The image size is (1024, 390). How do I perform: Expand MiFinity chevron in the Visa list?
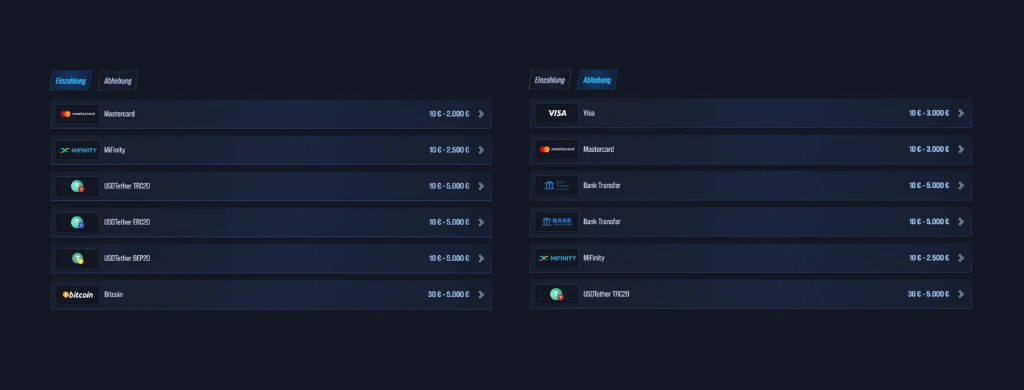click(x=961, y=258)
